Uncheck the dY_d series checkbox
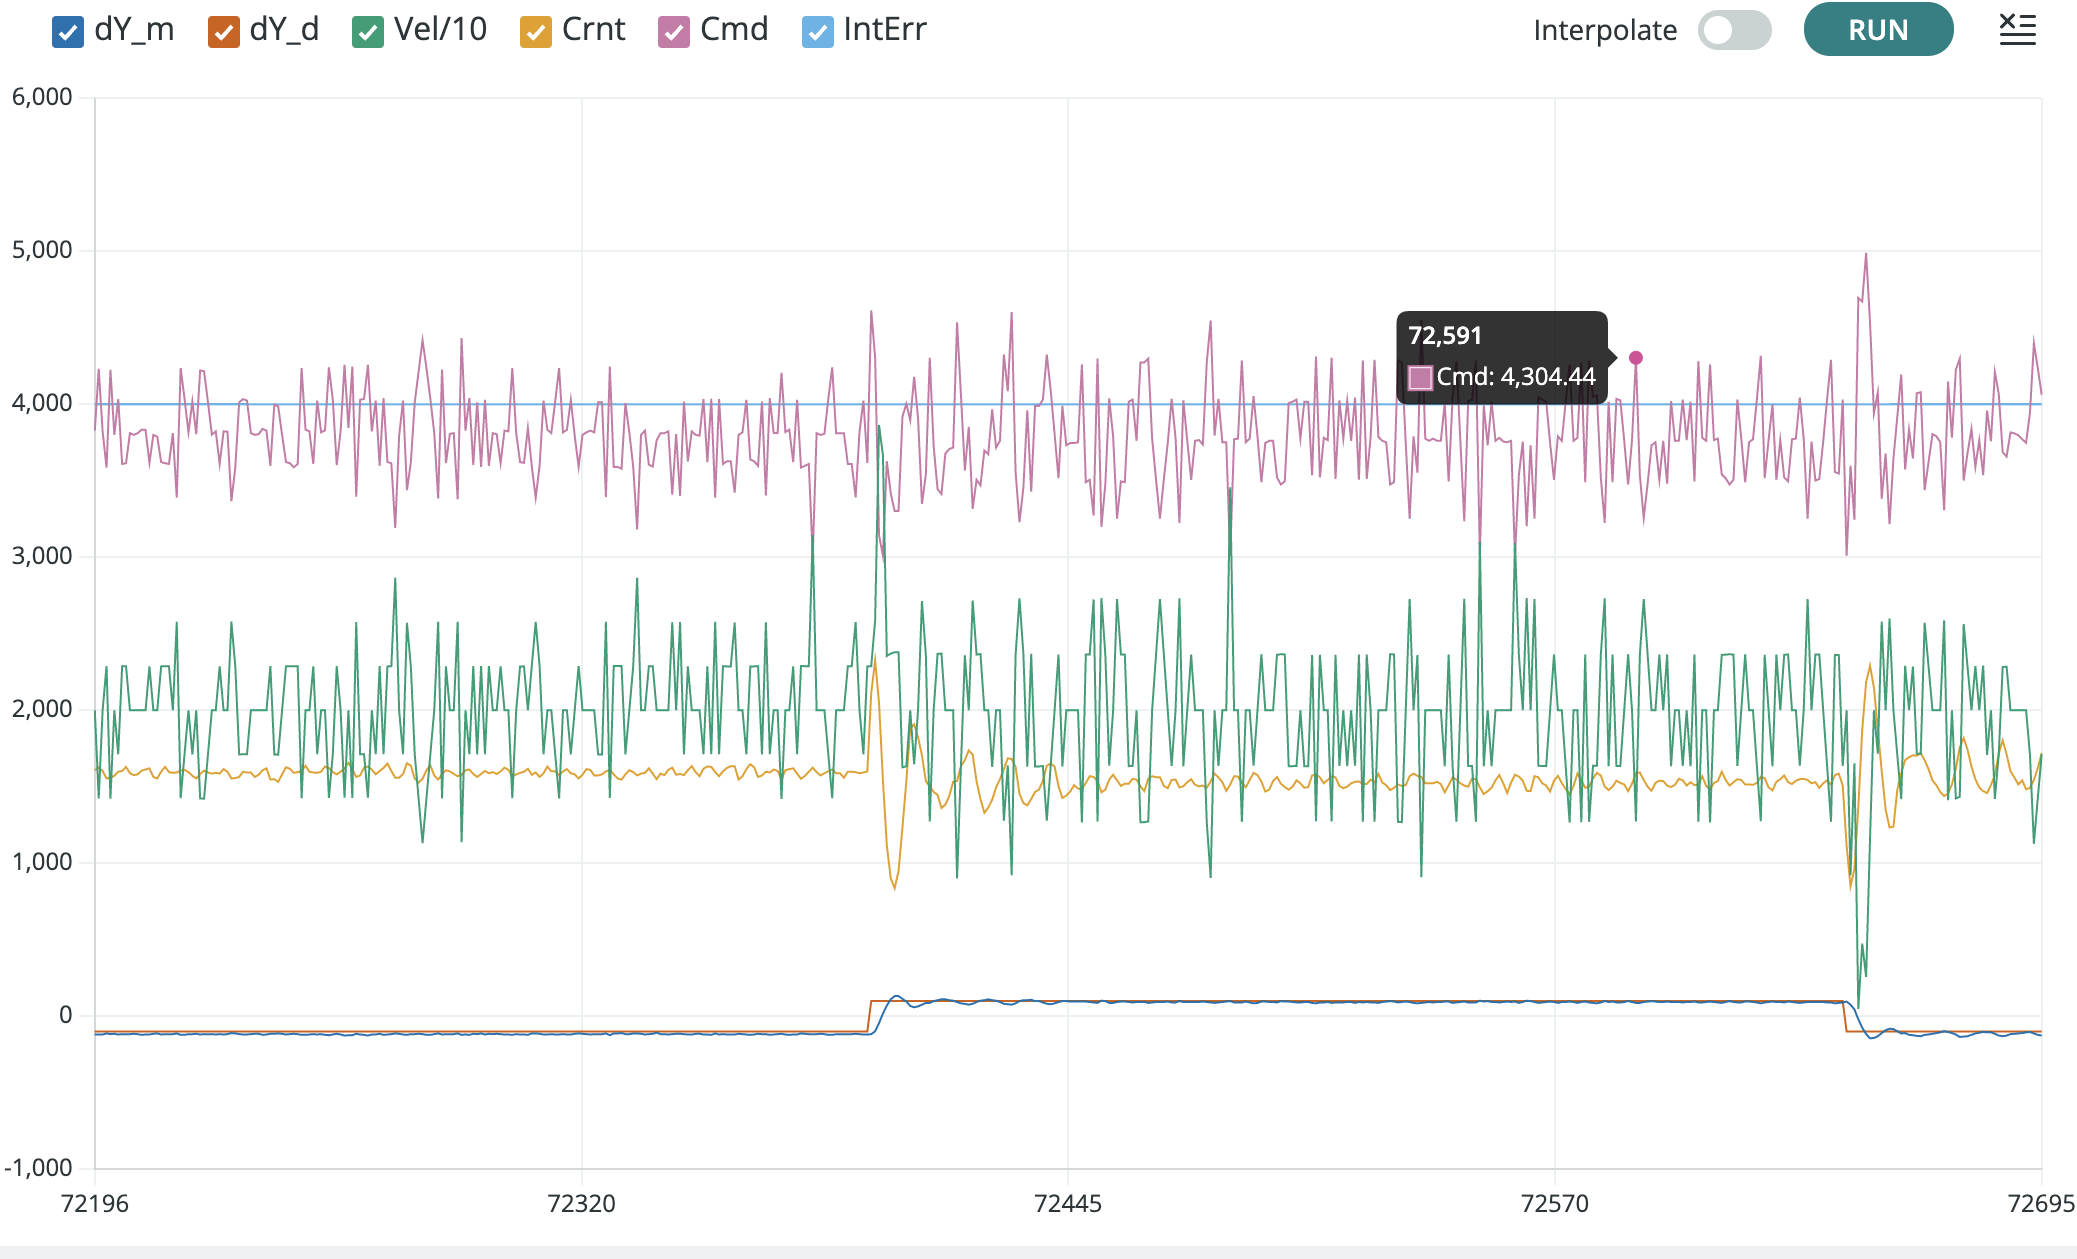This screenshot has width=2077, height=1259. pos(223,32)
